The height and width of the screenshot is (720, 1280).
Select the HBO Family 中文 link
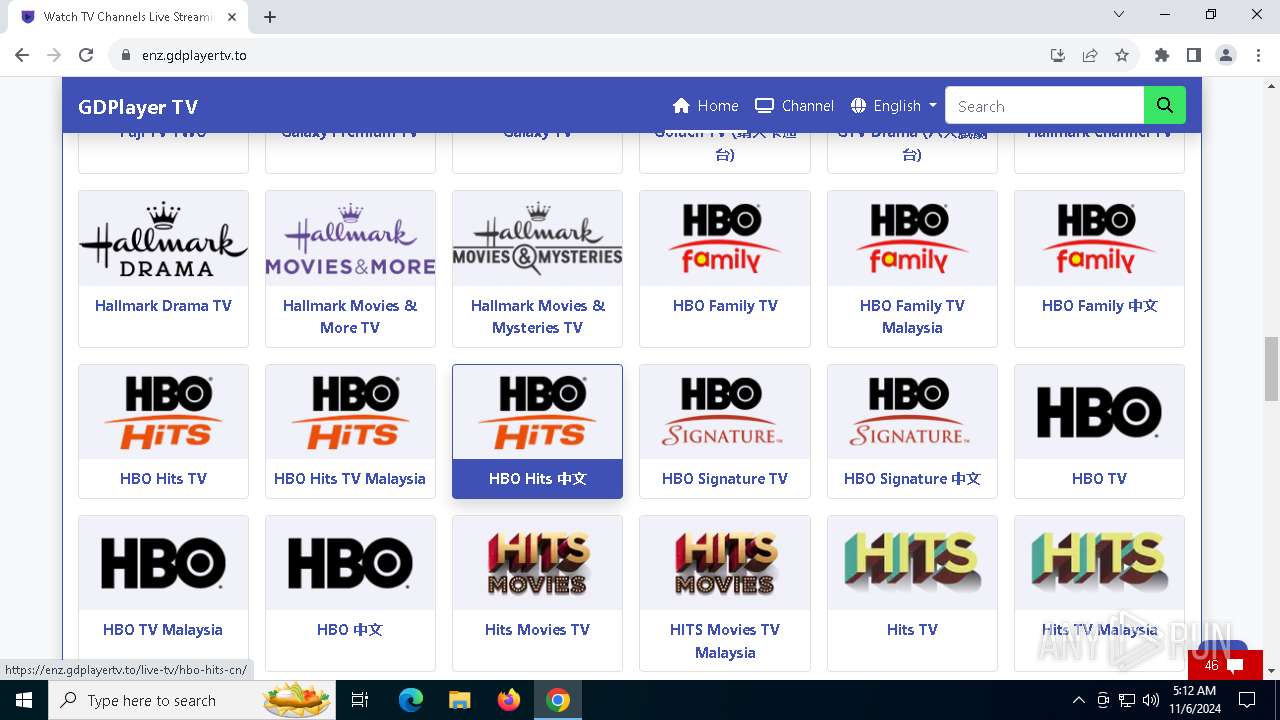tap(1099, 306)
